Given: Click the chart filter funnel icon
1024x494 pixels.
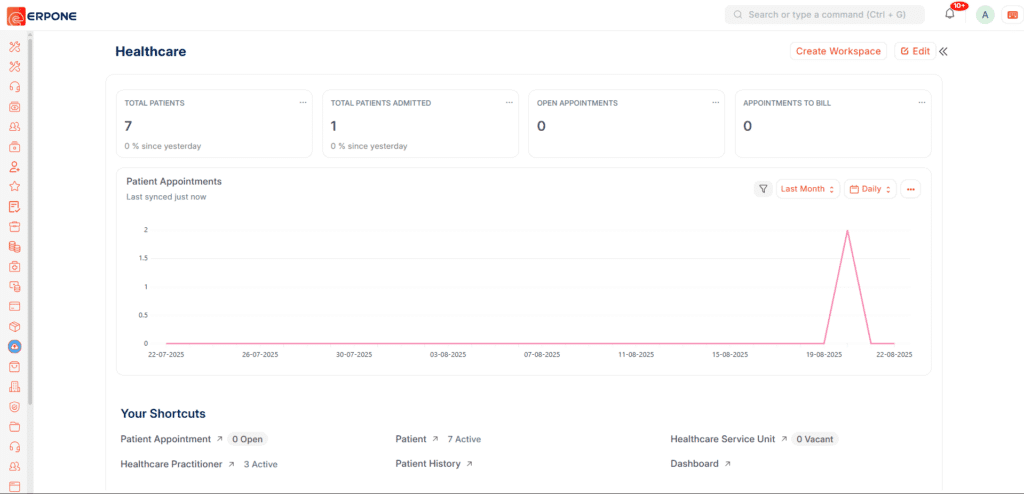Looking at the screenshot, I should pyautogui.click(x=763, y=189).
